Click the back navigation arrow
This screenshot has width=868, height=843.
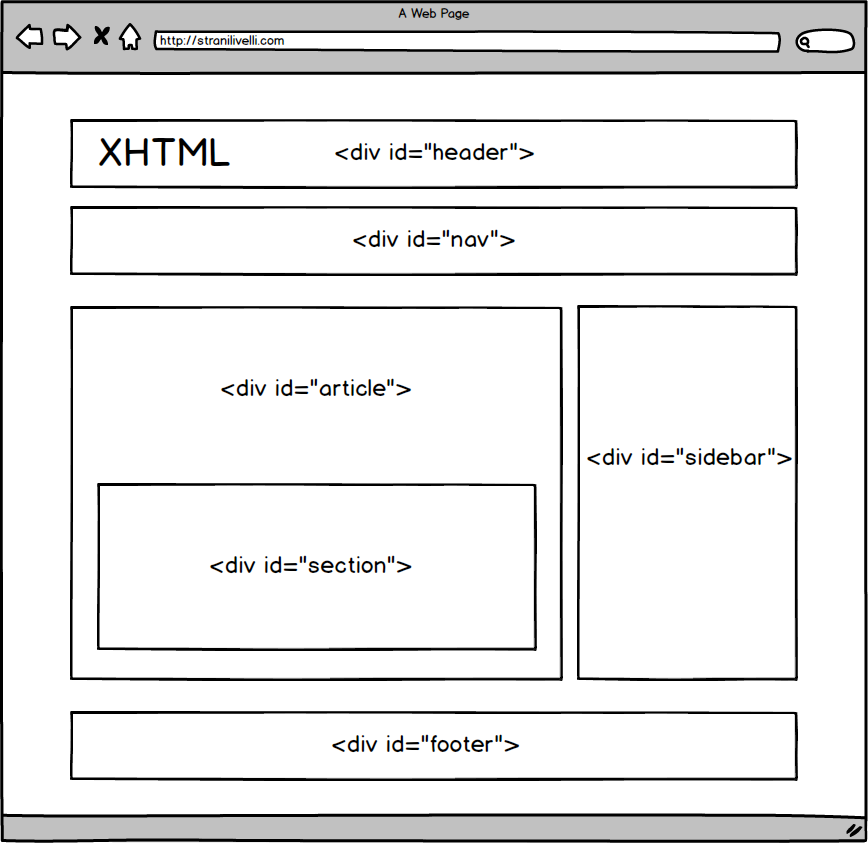[x=29, y=37]
